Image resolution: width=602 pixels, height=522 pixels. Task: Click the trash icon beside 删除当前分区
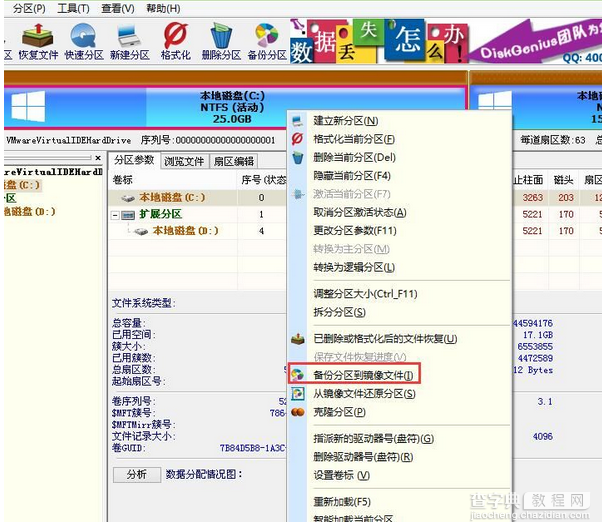pos(298,157)
